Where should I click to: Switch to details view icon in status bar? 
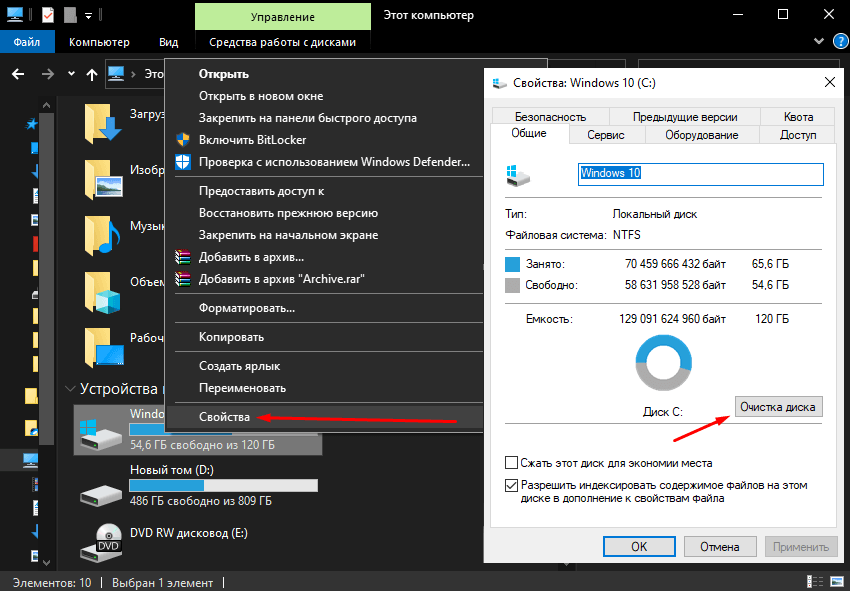point(815,582)
